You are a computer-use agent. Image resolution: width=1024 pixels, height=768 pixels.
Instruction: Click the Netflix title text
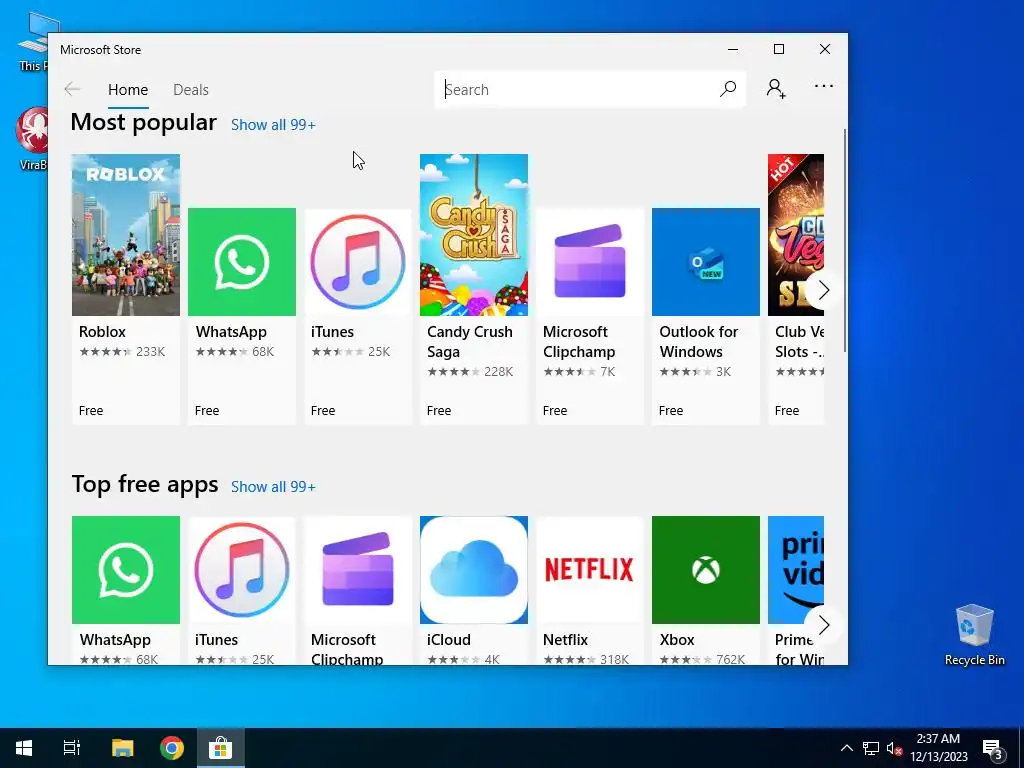tap(566, 640)
